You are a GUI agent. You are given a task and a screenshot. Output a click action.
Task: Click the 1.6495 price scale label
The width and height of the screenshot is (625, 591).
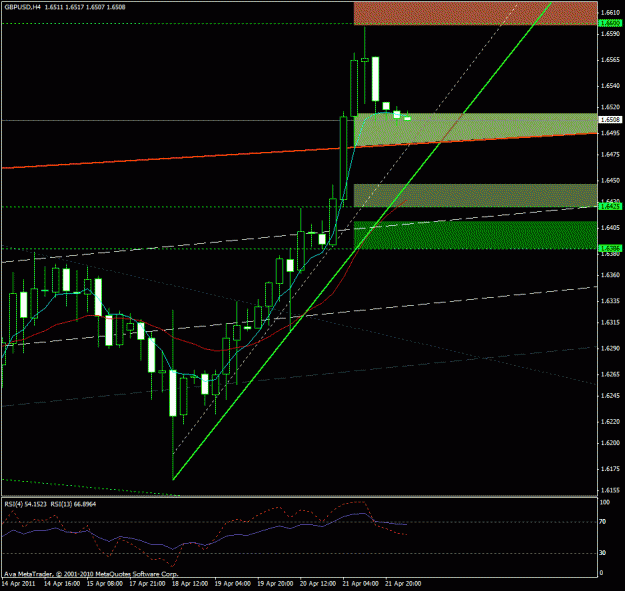(610, 133)
